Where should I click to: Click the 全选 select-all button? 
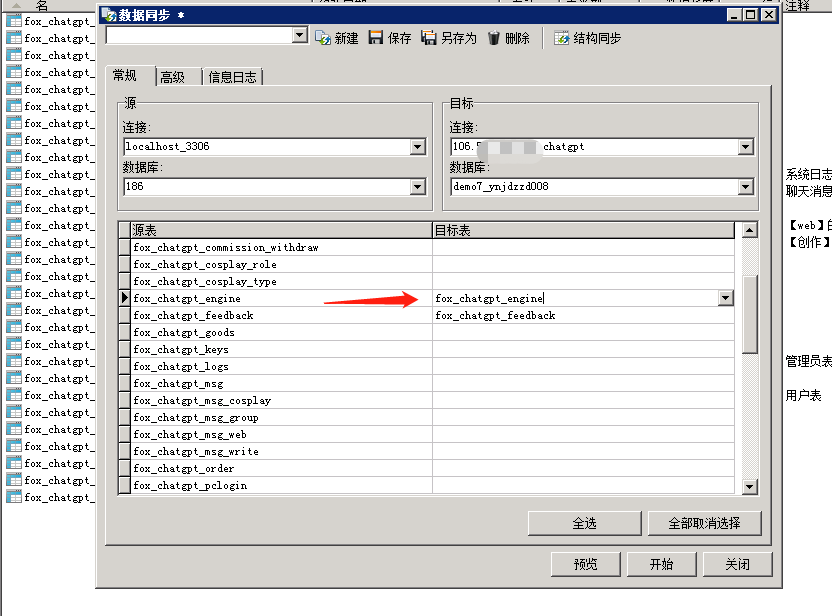(585, 523)
